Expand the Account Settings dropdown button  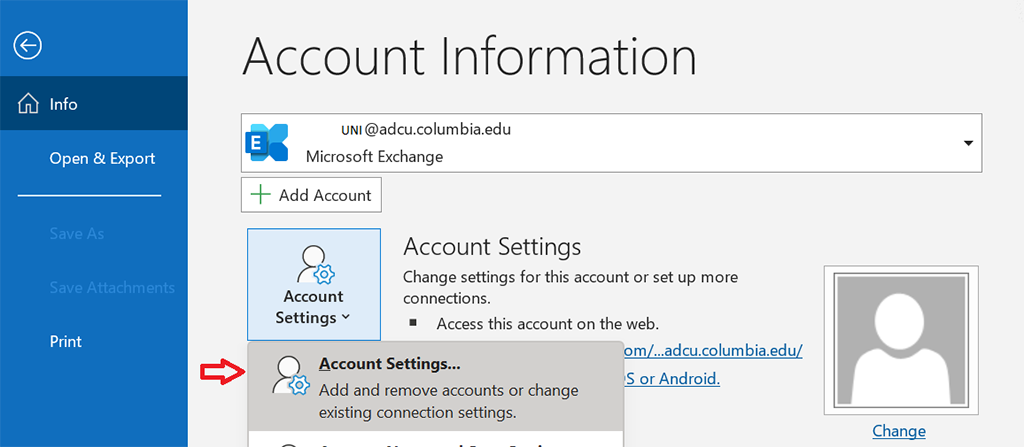[x=313, y=284]
